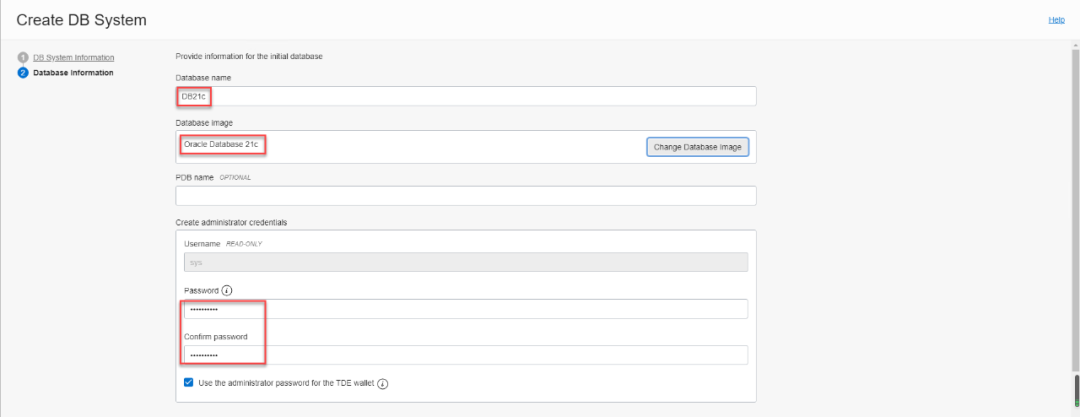The height and width of the screenshot is (417, 1080).
Task: Click the step 1 number icon
Action: pyautogui.click(x=22, y=57)
